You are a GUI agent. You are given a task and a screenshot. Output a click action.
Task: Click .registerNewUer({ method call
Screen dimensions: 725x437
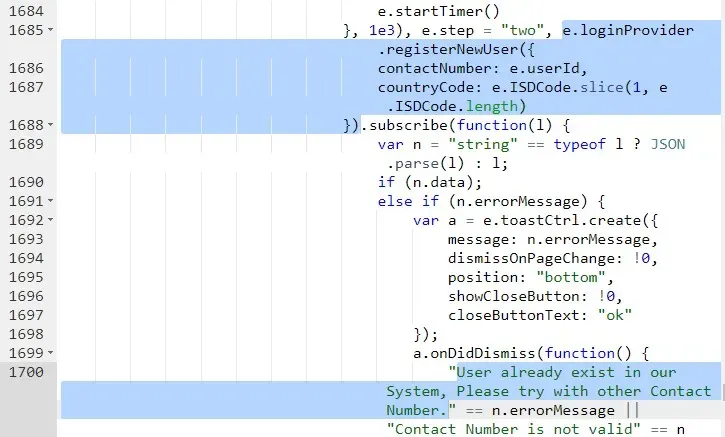456,49
